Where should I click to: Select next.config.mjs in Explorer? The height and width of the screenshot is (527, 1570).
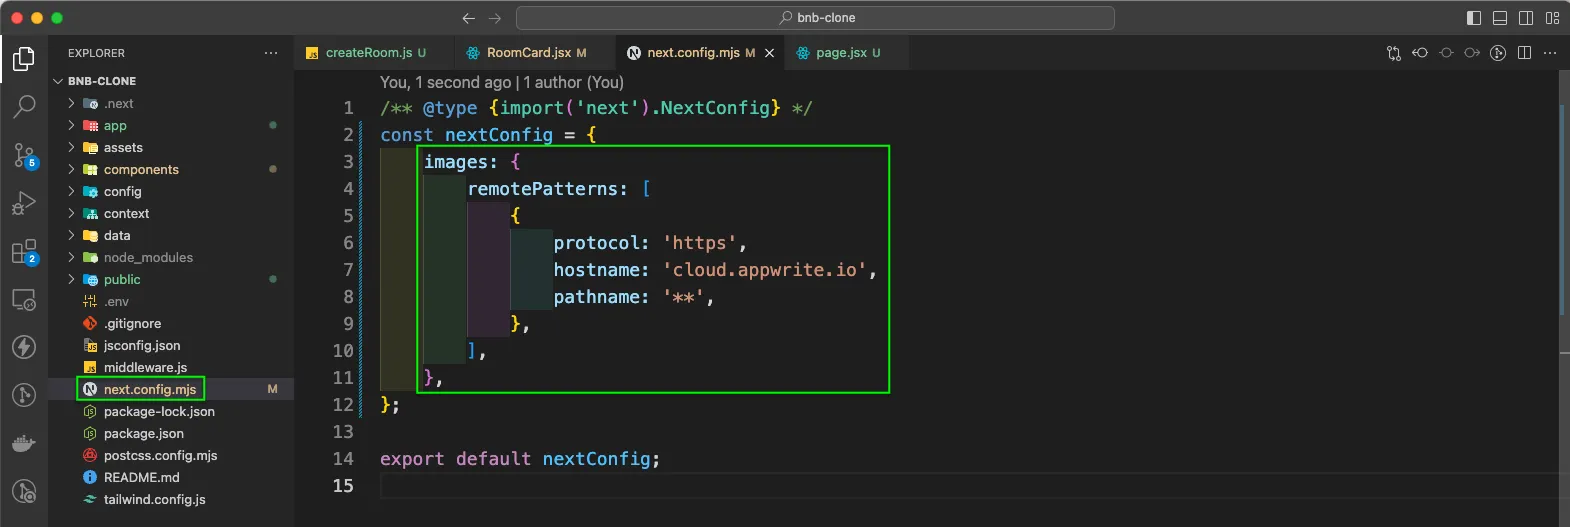click(x=171, y=389)
